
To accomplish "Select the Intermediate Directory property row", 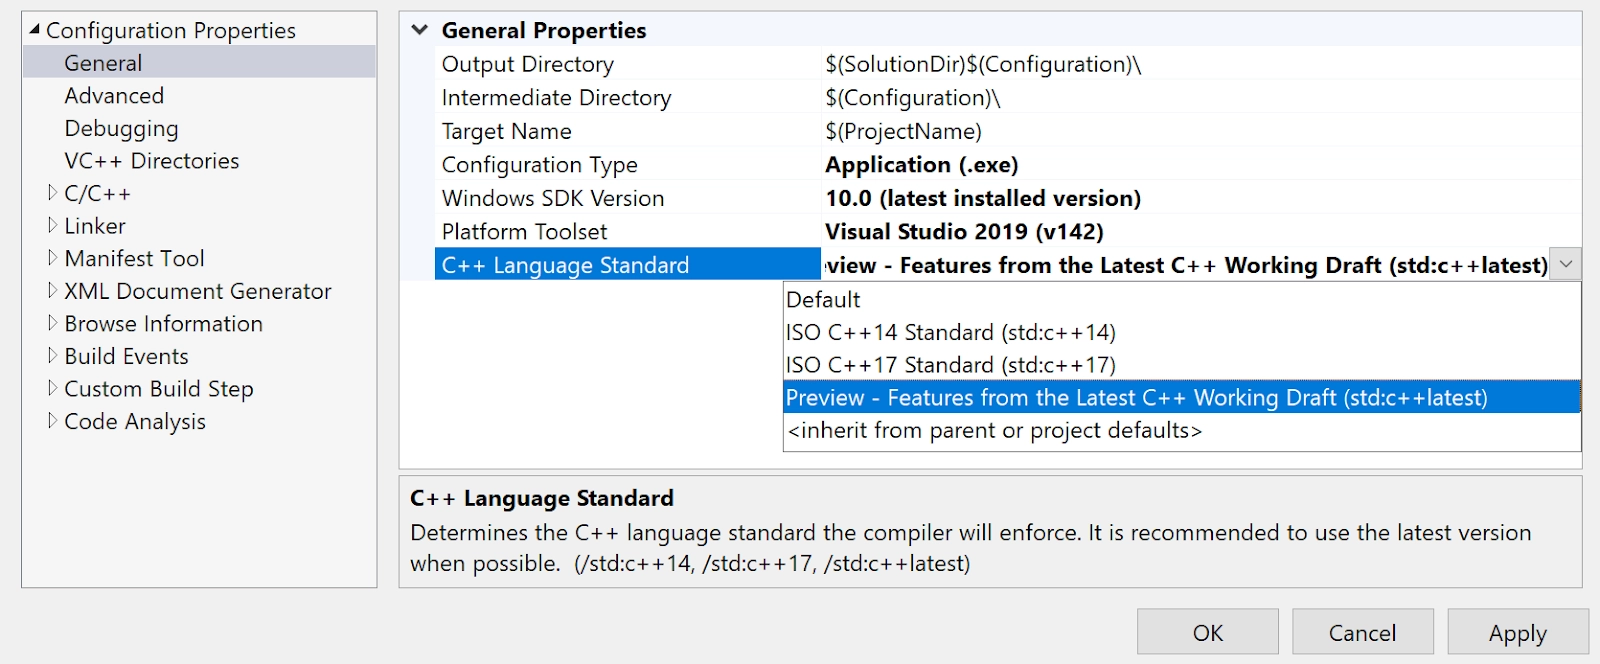I will point(1008,97).
